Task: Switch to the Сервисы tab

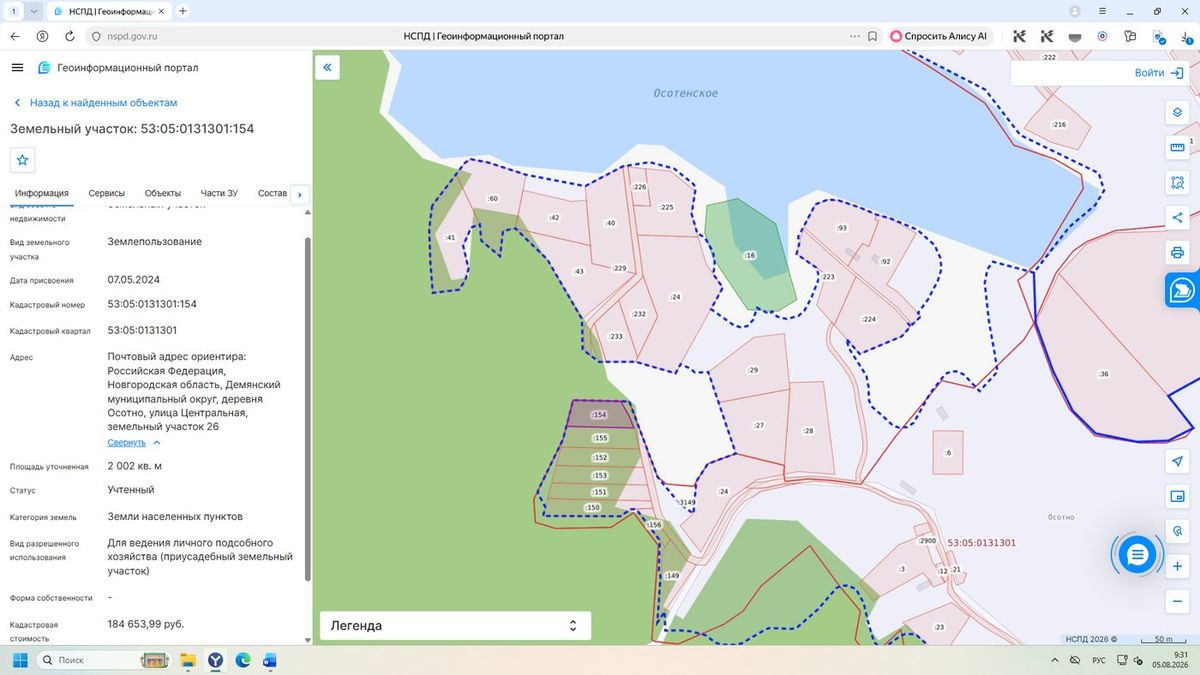Action: coord(107,193)
